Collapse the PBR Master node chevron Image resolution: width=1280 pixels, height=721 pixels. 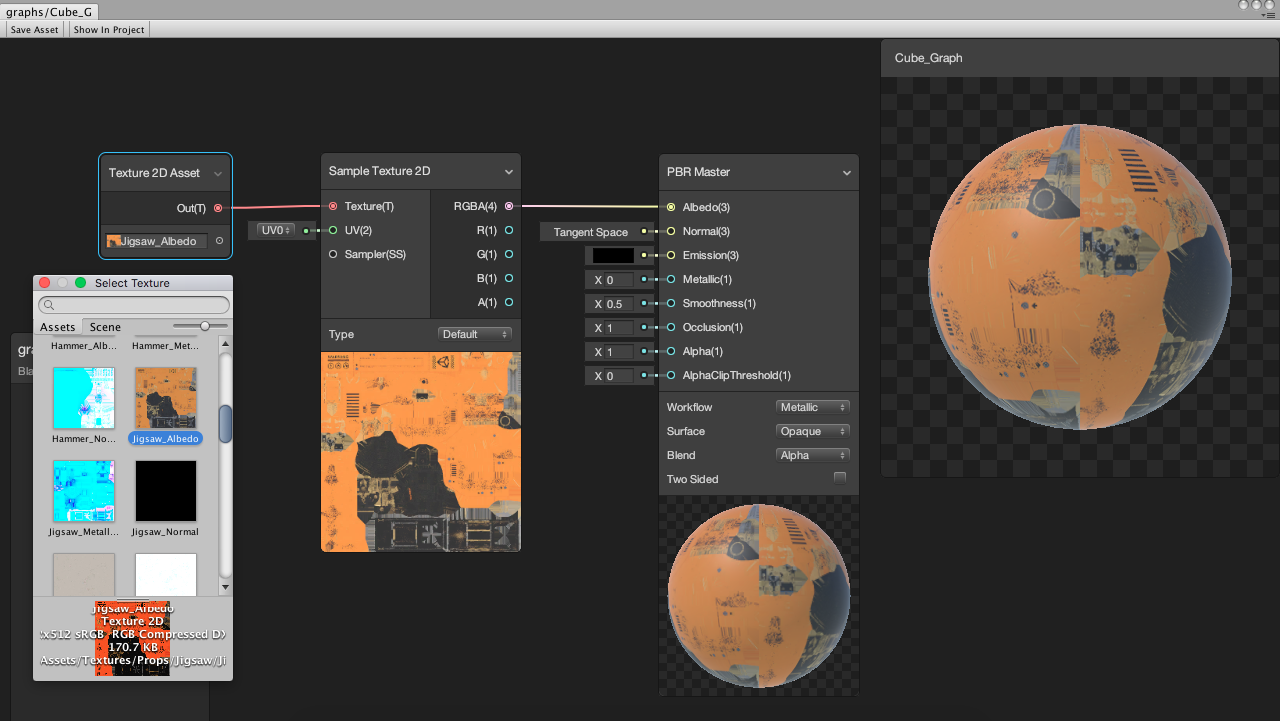click(847, 173)
